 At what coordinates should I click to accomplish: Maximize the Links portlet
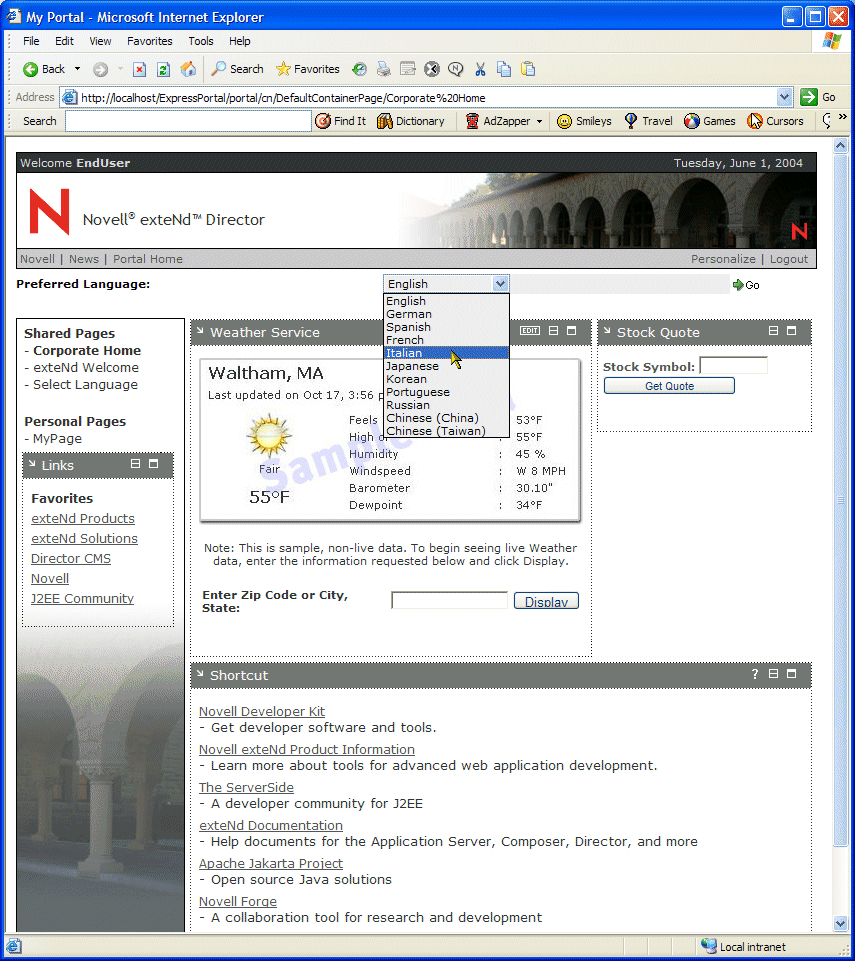[x=154, y=464]
